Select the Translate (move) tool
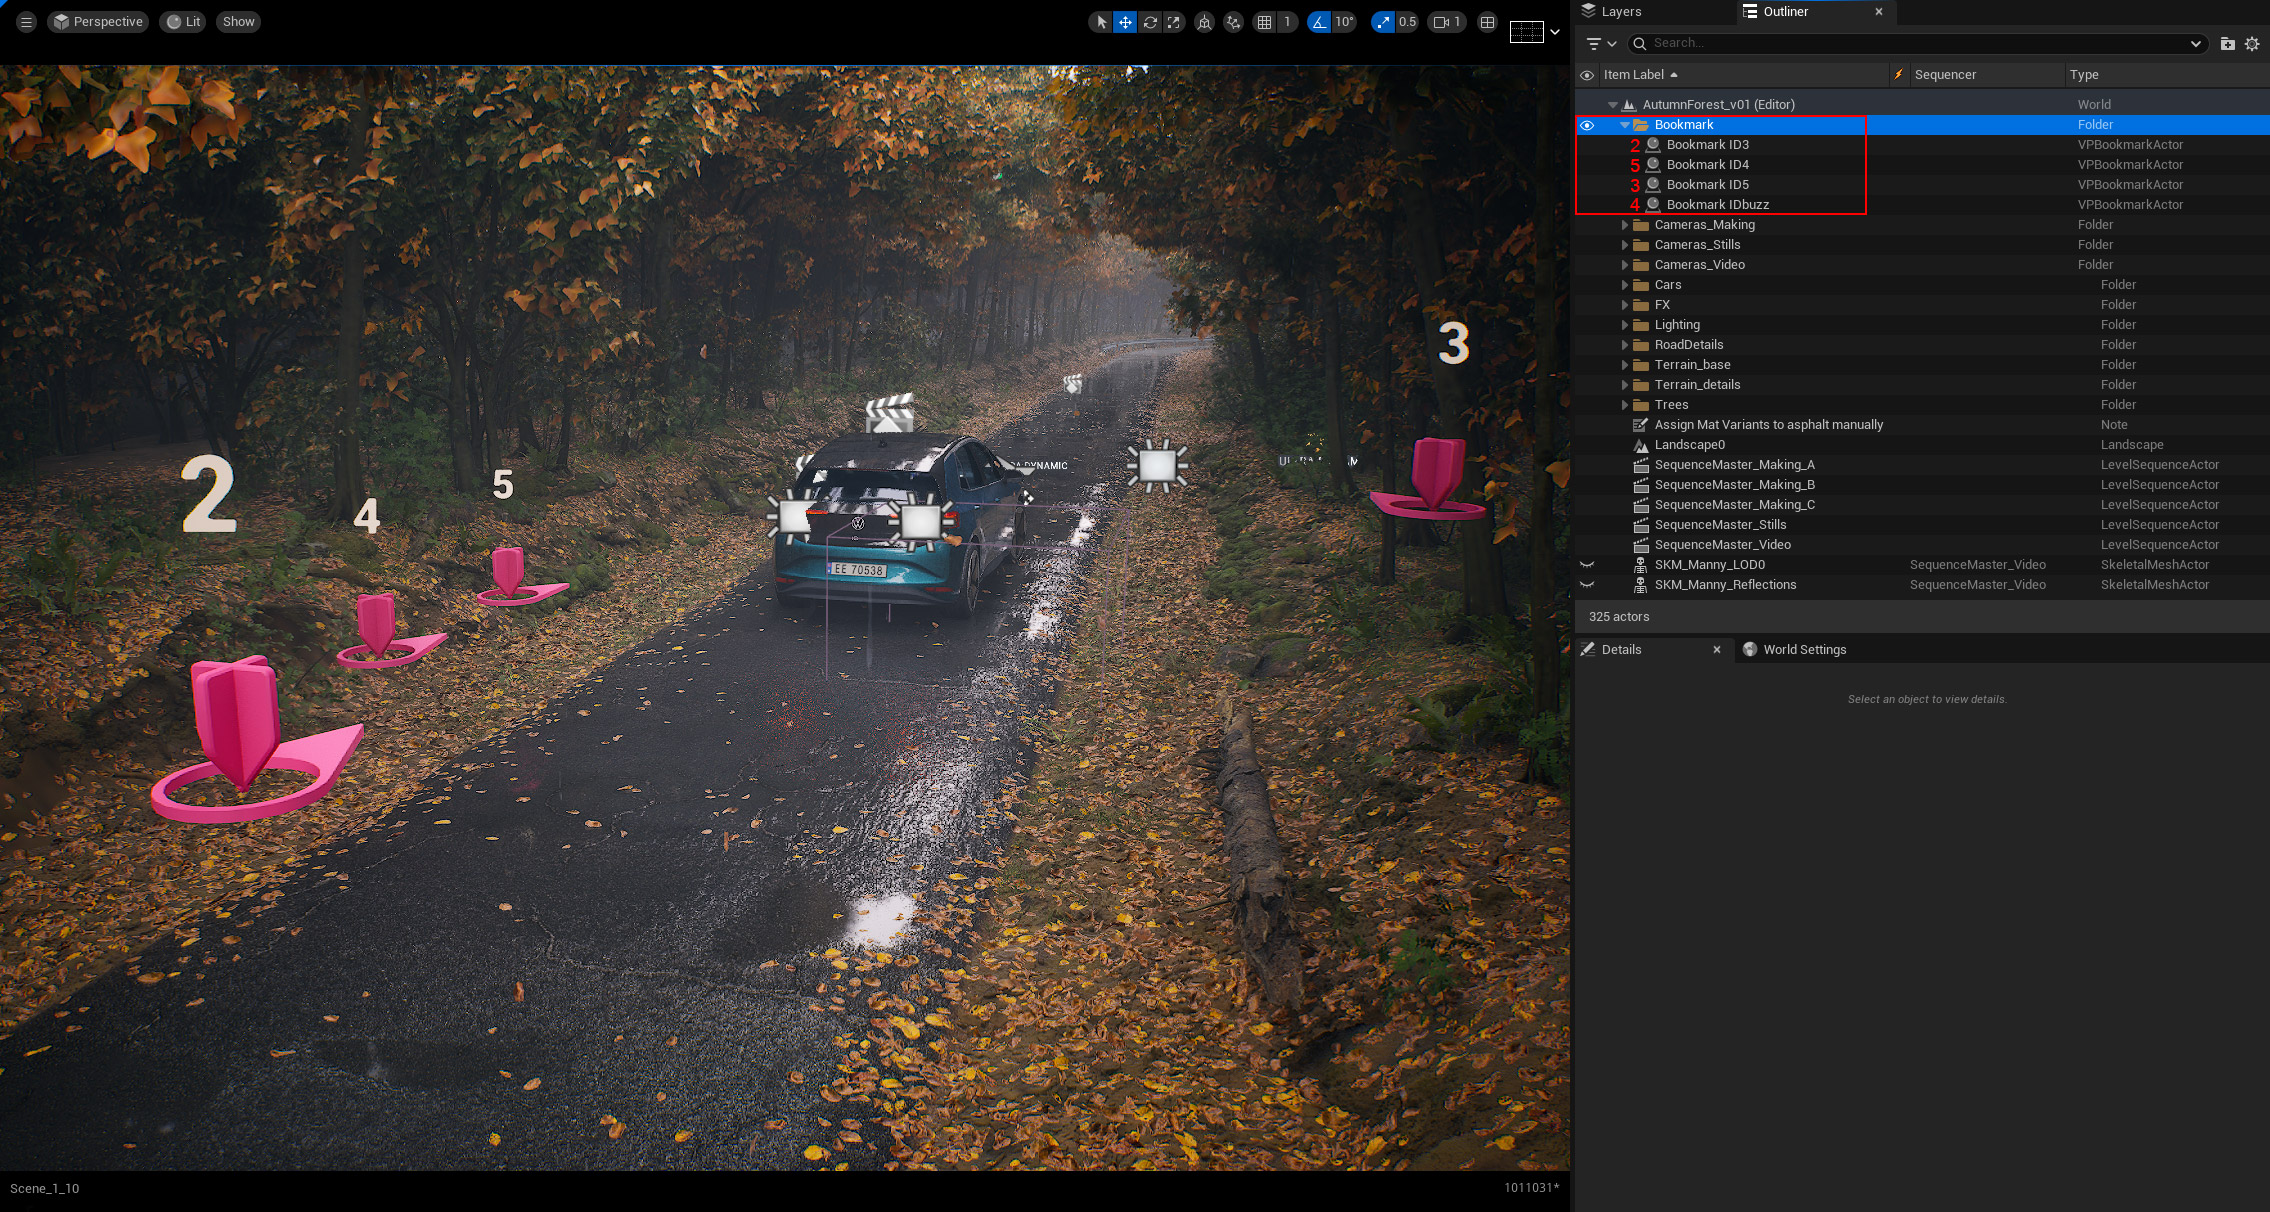Viewport: 2270px width, 1212px height. (1125, 22)
